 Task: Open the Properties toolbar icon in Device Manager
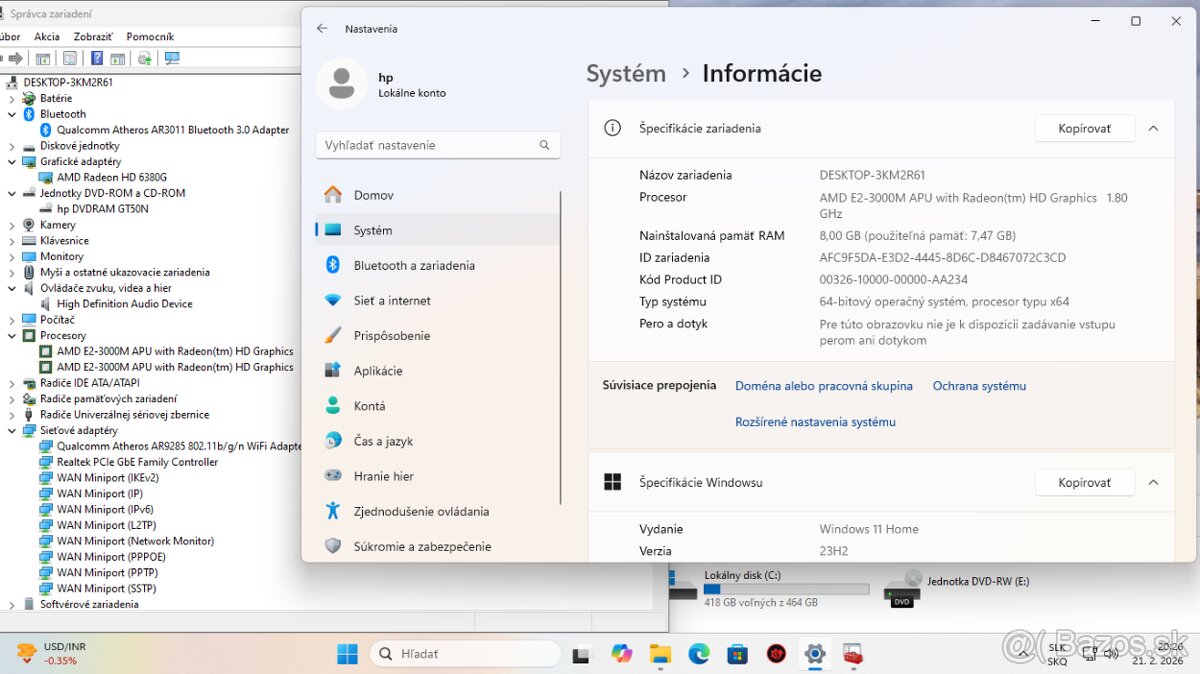pos(69,58)
